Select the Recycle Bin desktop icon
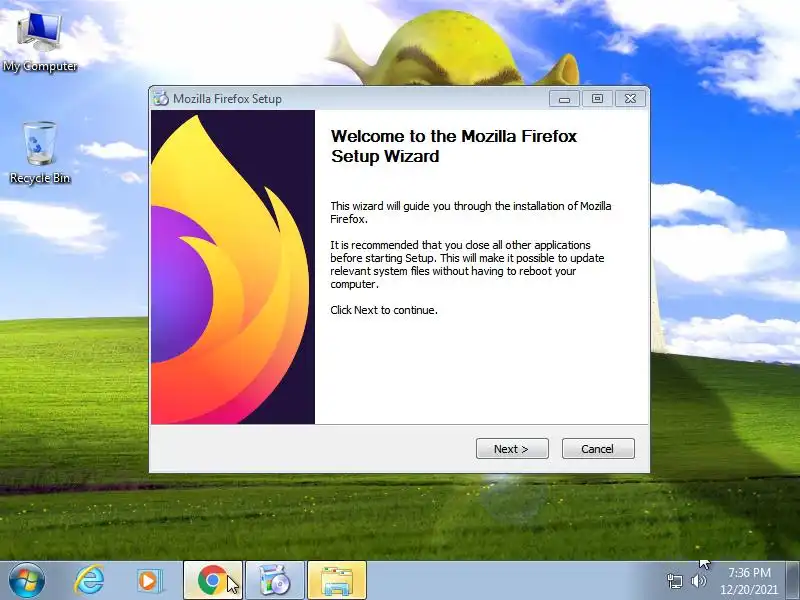Screen dimensions: 800x600 [x=40, y=153]
